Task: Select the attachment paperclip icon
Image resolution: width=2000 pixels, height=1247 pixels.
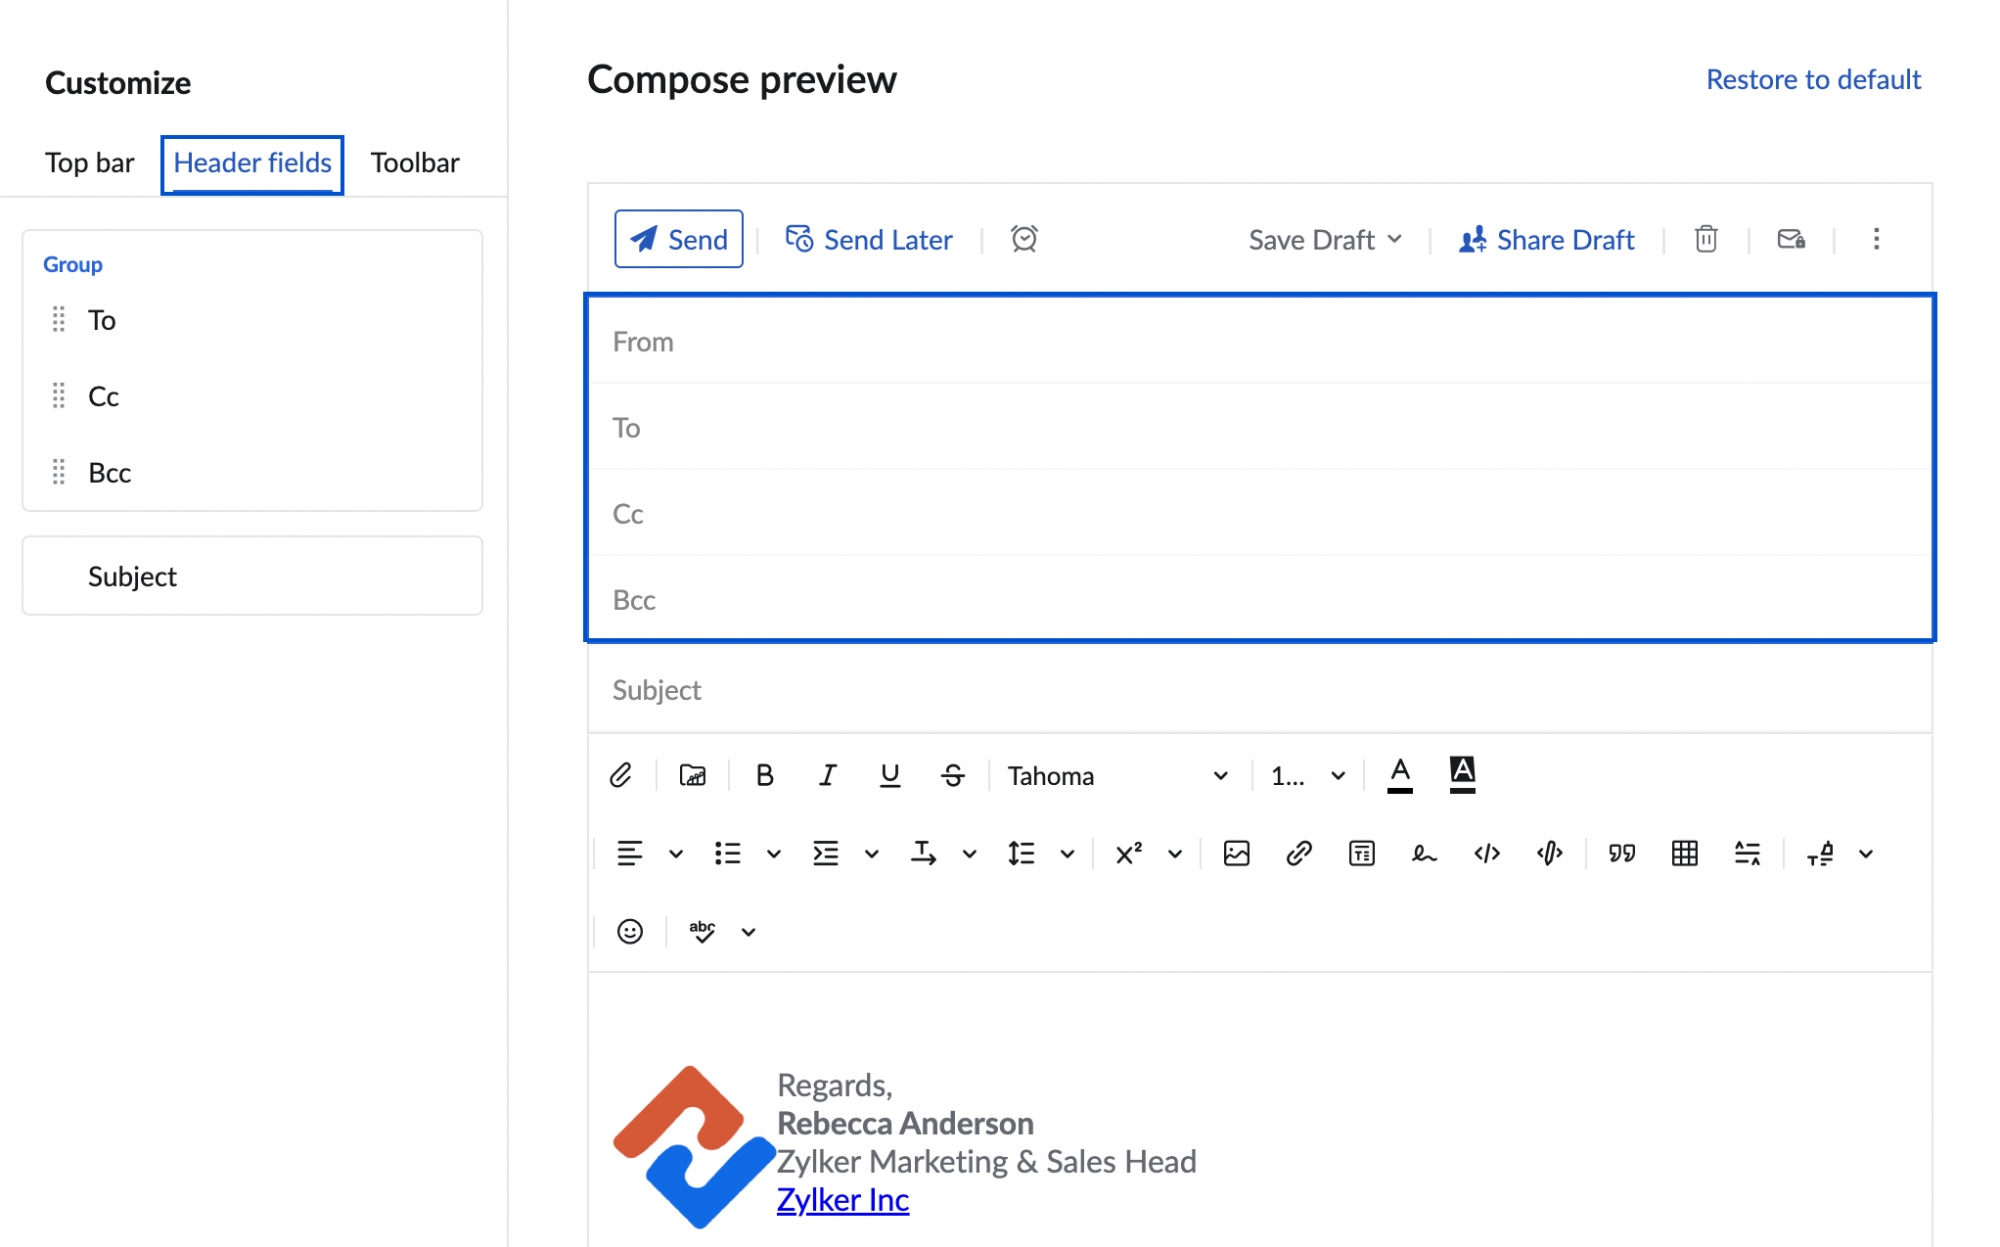Action: pyautogui.click(x=622, y=774)
